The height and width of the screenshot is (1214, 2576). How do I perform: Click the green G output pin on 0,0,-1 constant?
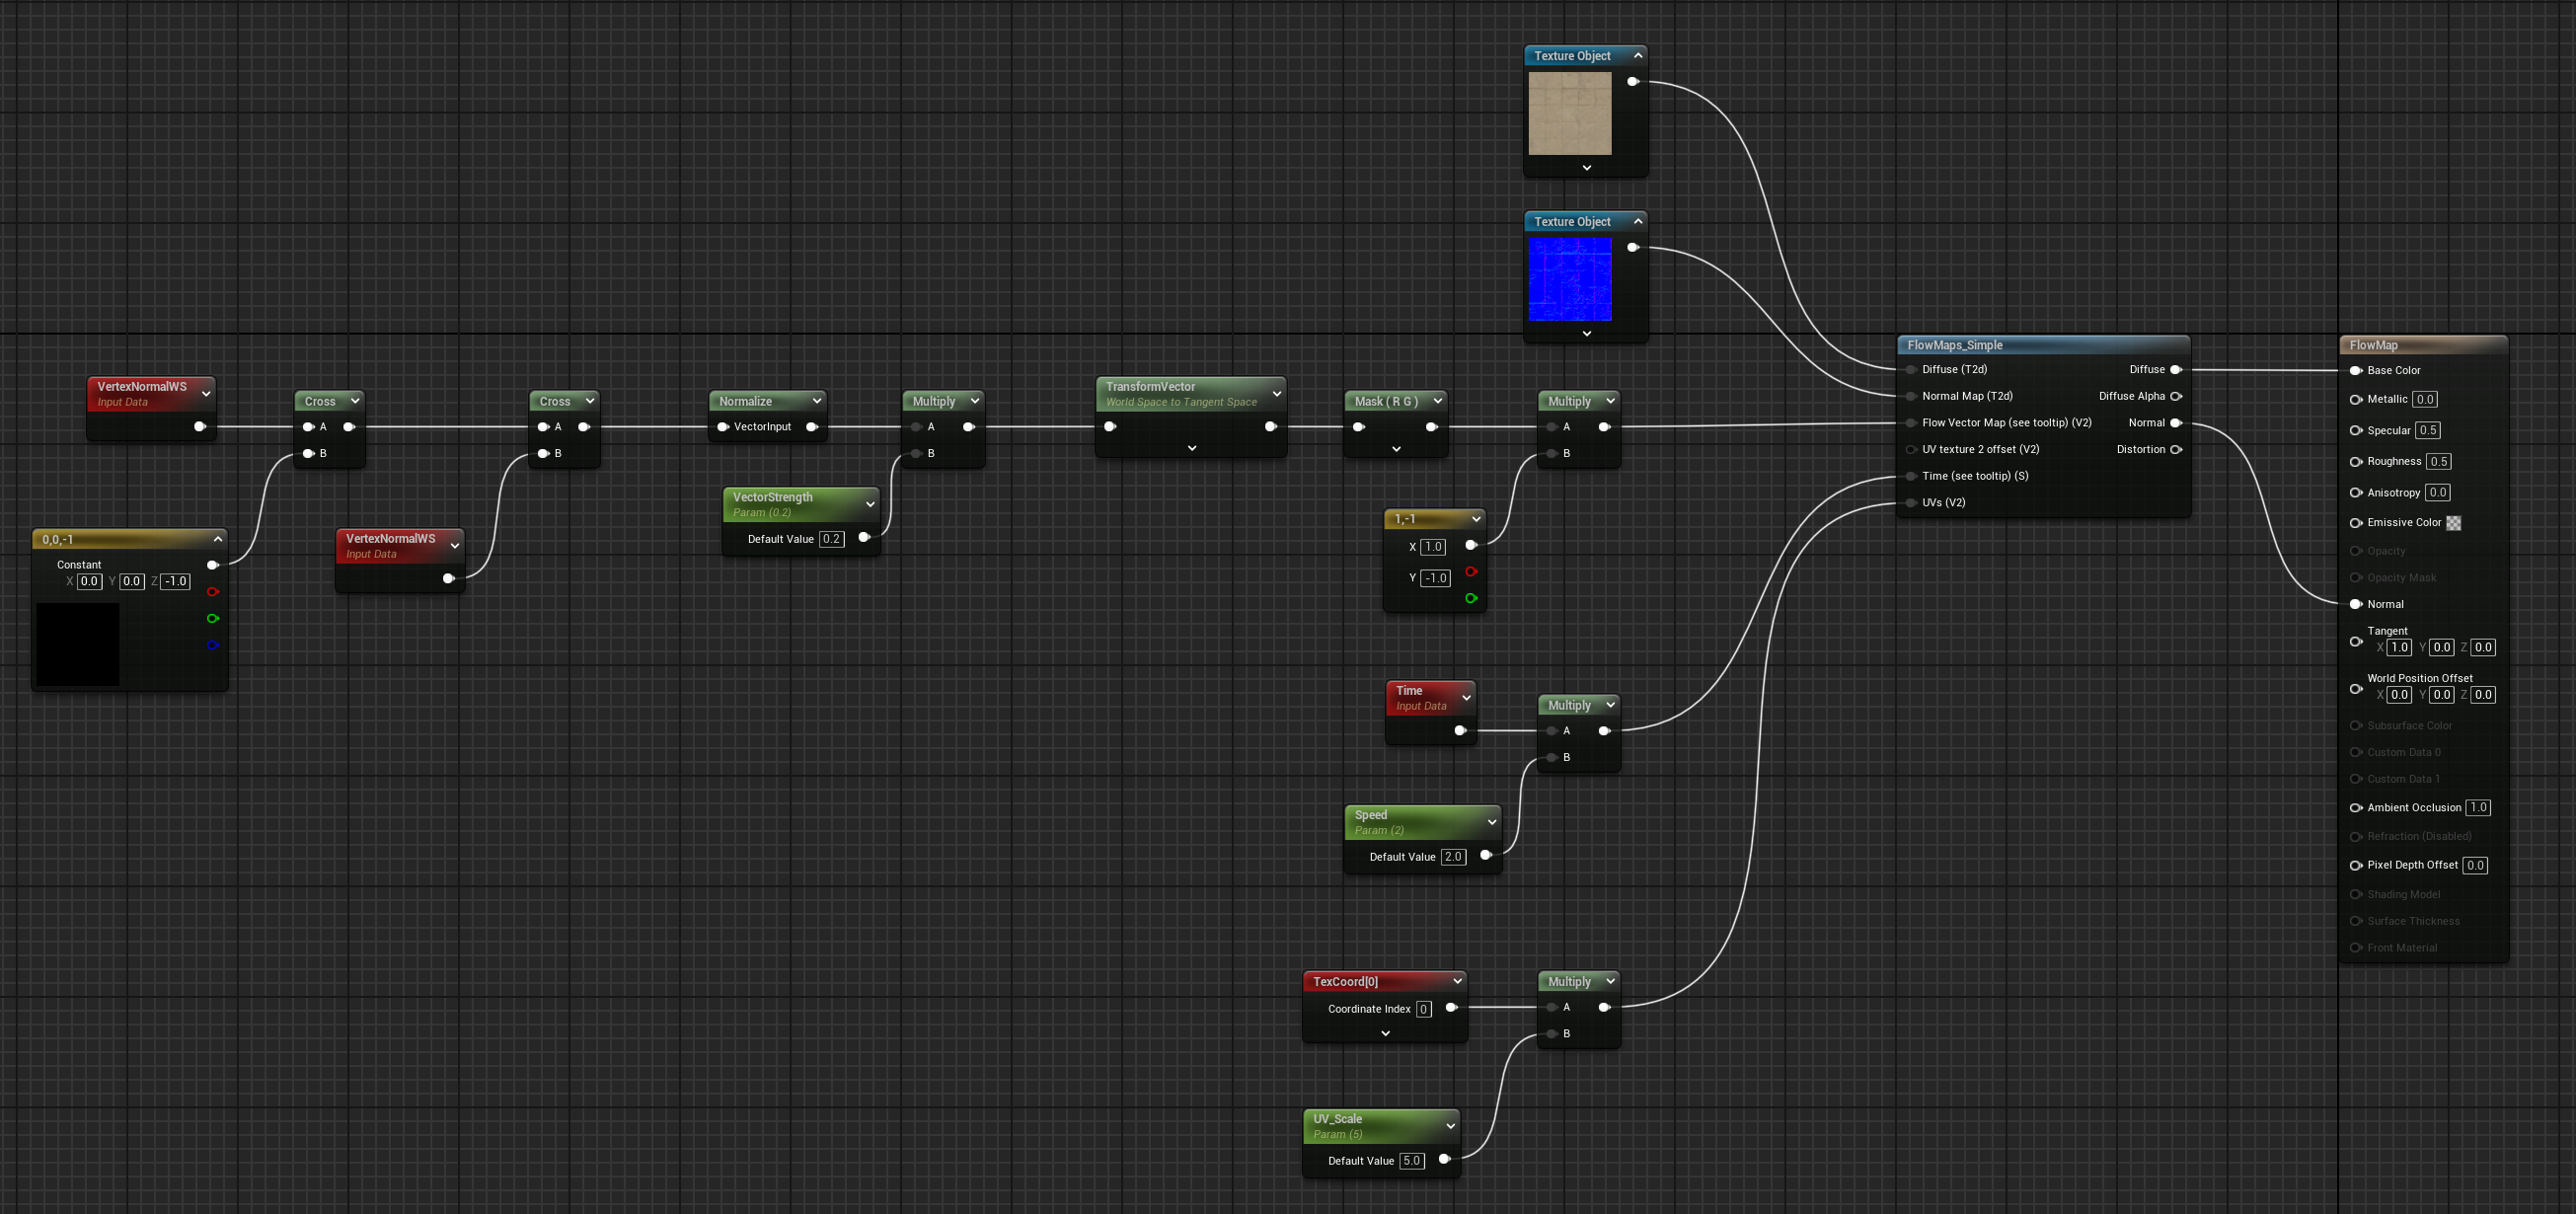212,619
